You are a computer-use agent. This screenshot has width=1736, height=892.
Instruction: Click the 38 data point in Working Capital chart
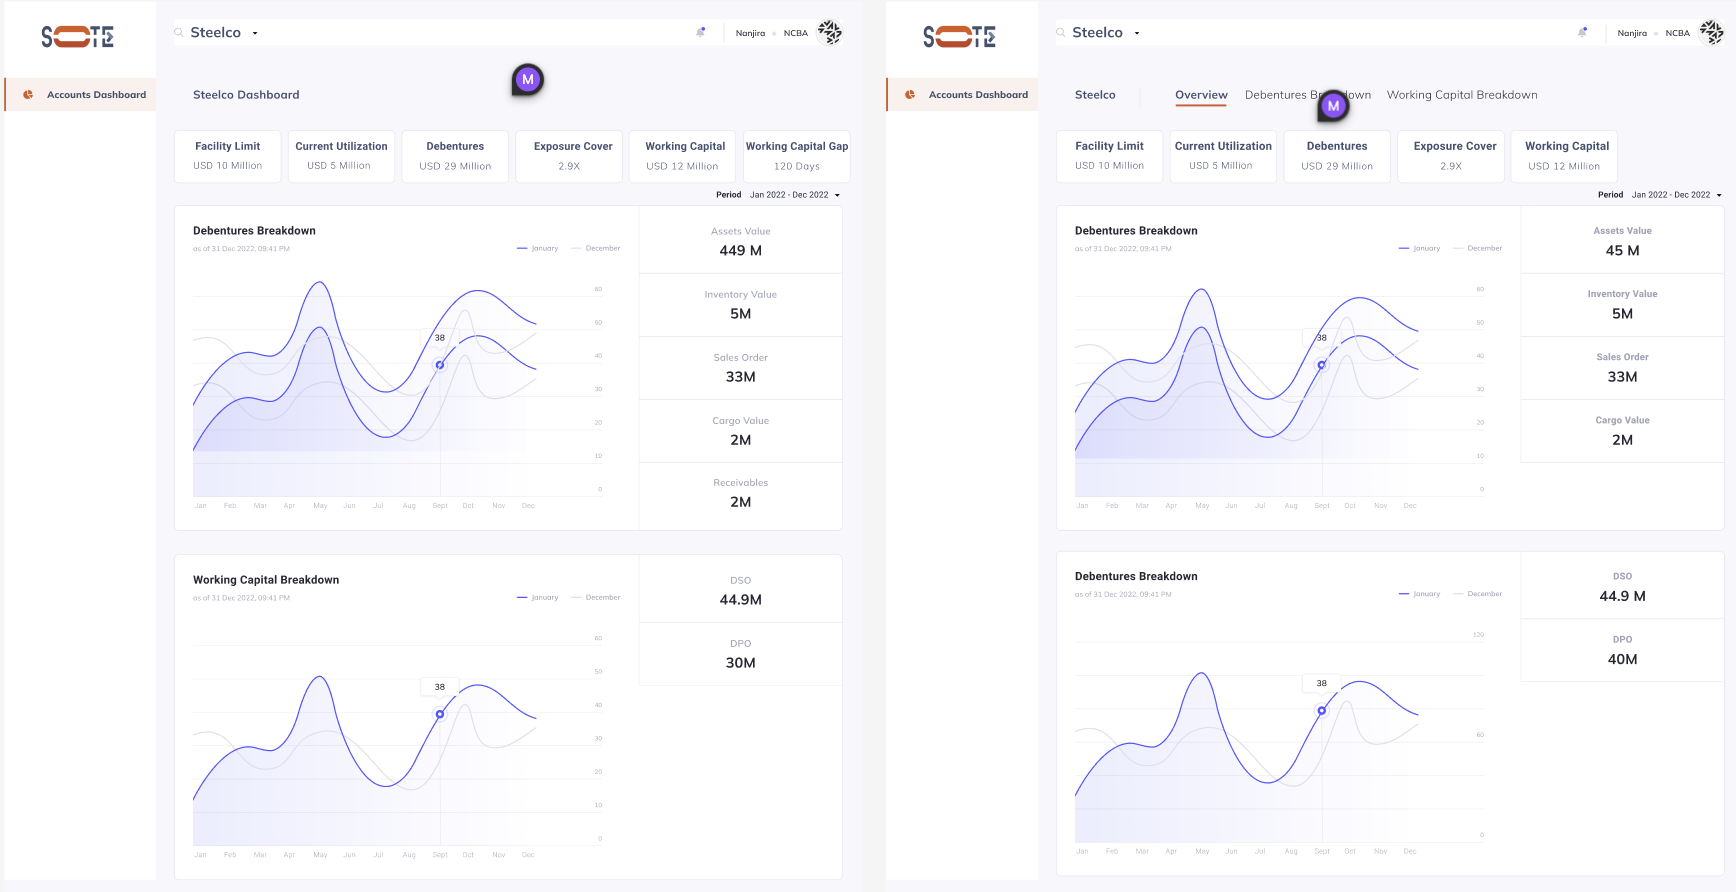click(439, 714)
